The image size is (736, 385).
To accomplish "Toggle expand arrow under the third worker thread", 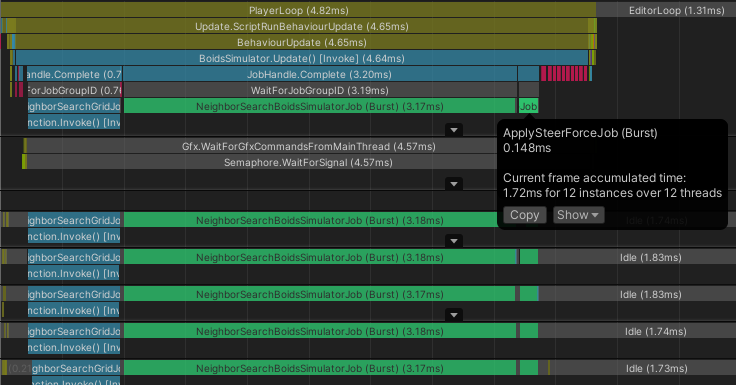I will [454, 315].
